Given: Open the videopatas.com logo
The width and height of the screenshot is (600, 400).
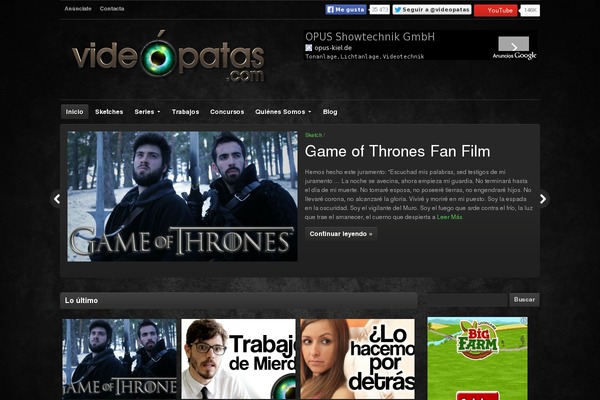Looking at the screenshot, I should click(168, 57).
